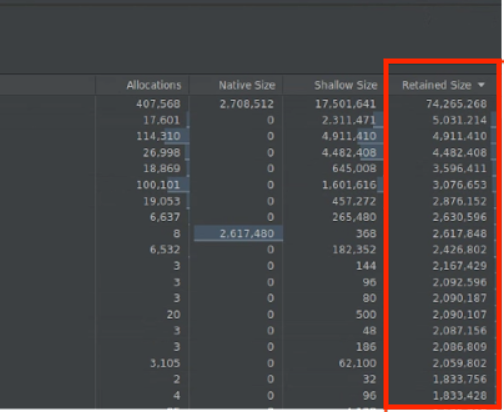Image resolution: width=504 pixels, height=412 pixels.
Task: Click the 3,596,411 retained size value
Action: click(x=459, y=169)
